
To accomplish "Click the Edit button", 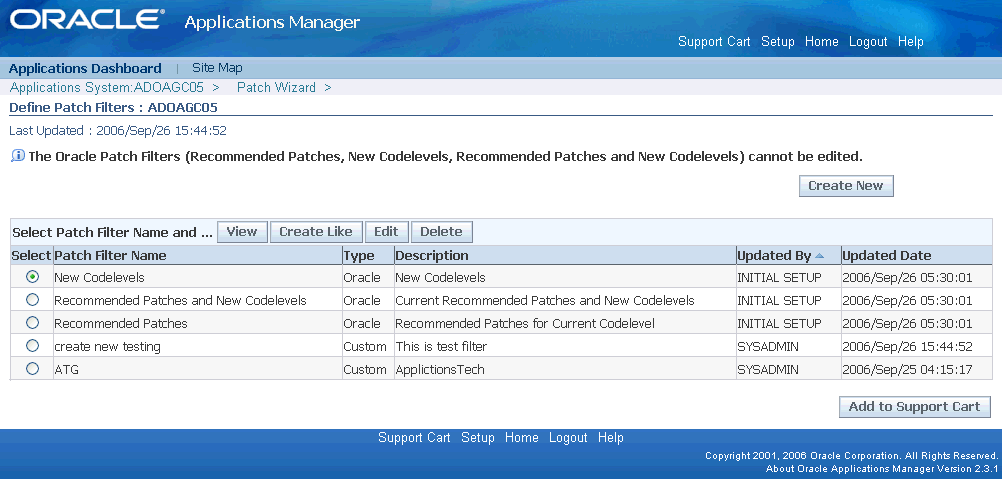I will click(386, 232).
